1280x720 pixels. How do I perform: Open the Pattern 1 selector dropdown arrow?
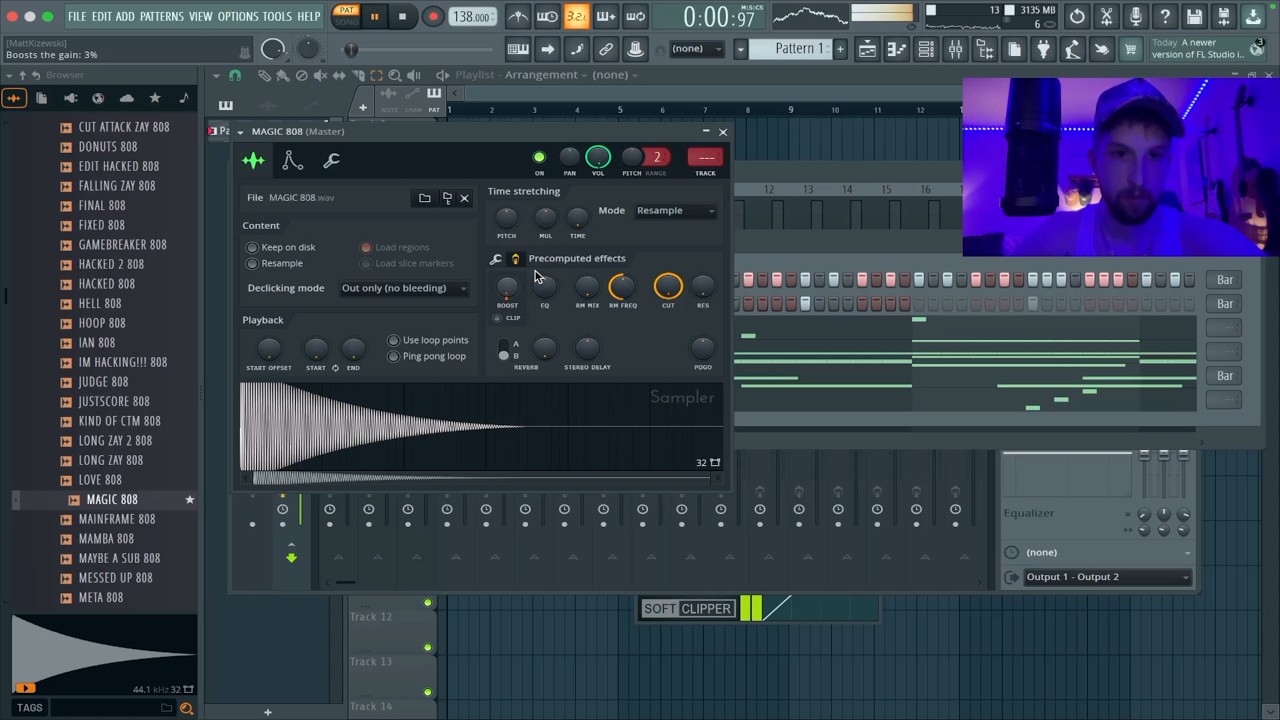[x=741, y=49]
